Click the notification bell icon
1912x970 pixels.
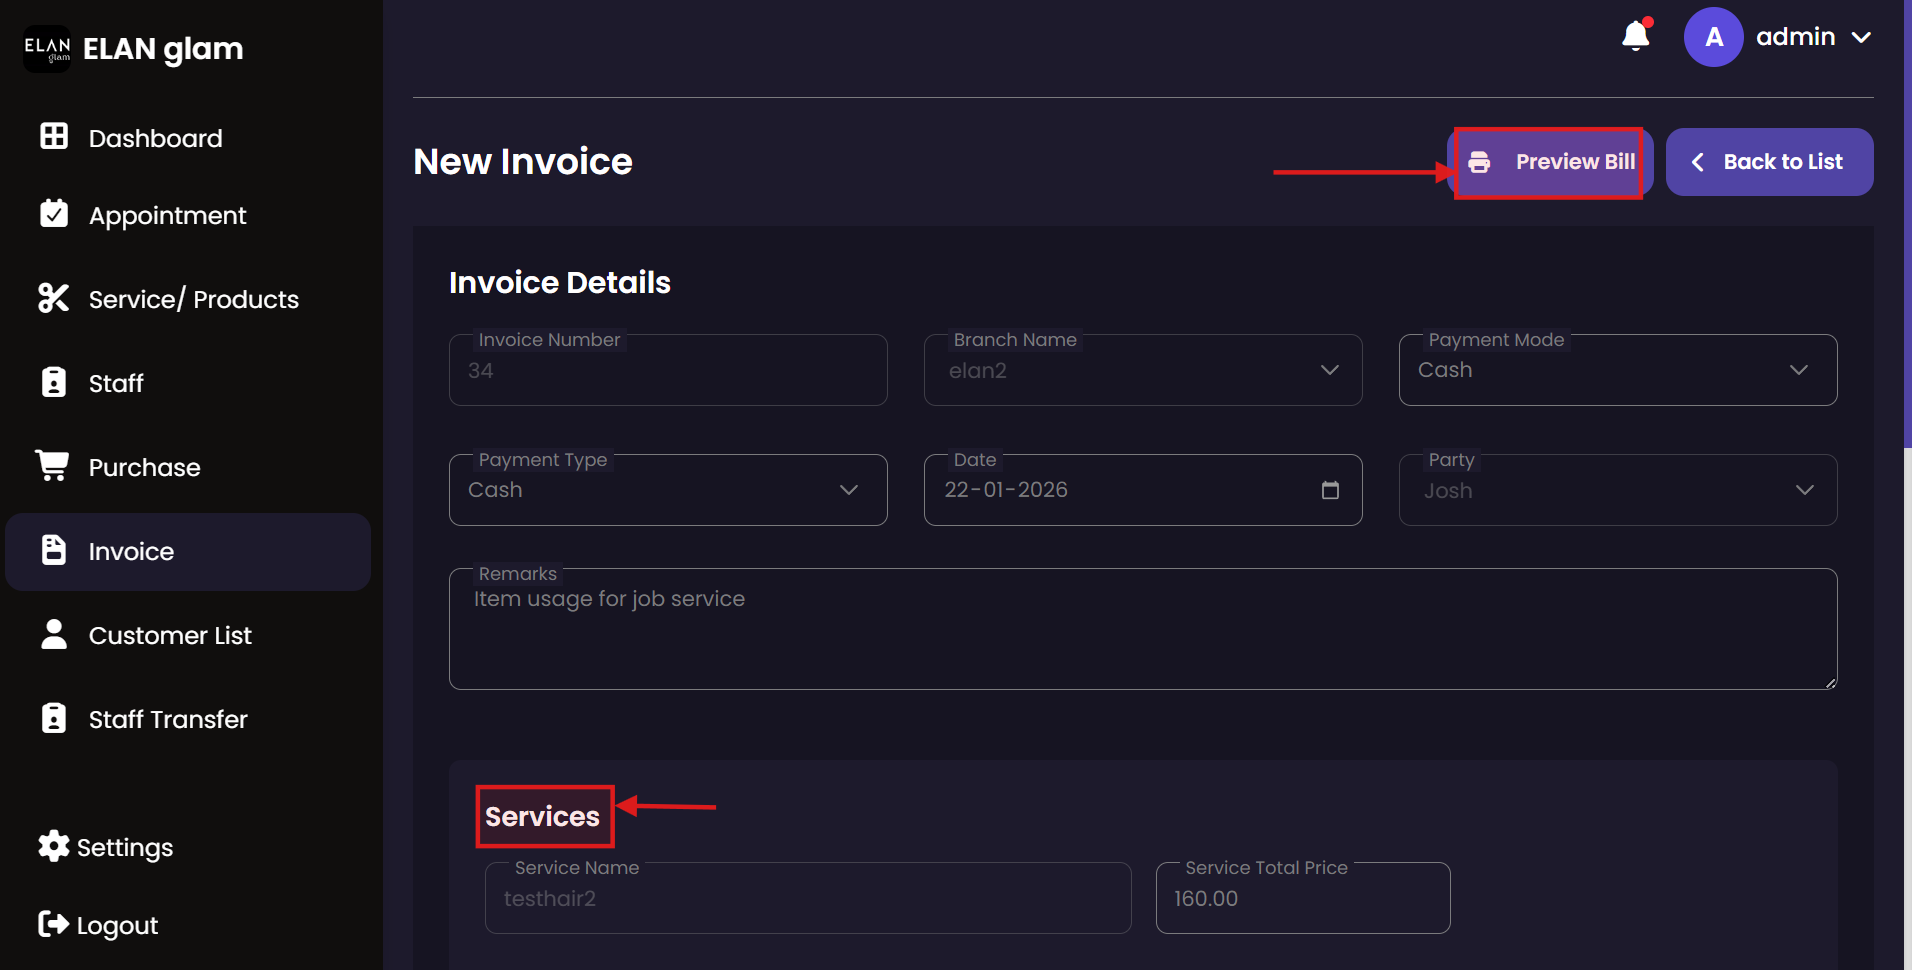[x=1635, y=36]
